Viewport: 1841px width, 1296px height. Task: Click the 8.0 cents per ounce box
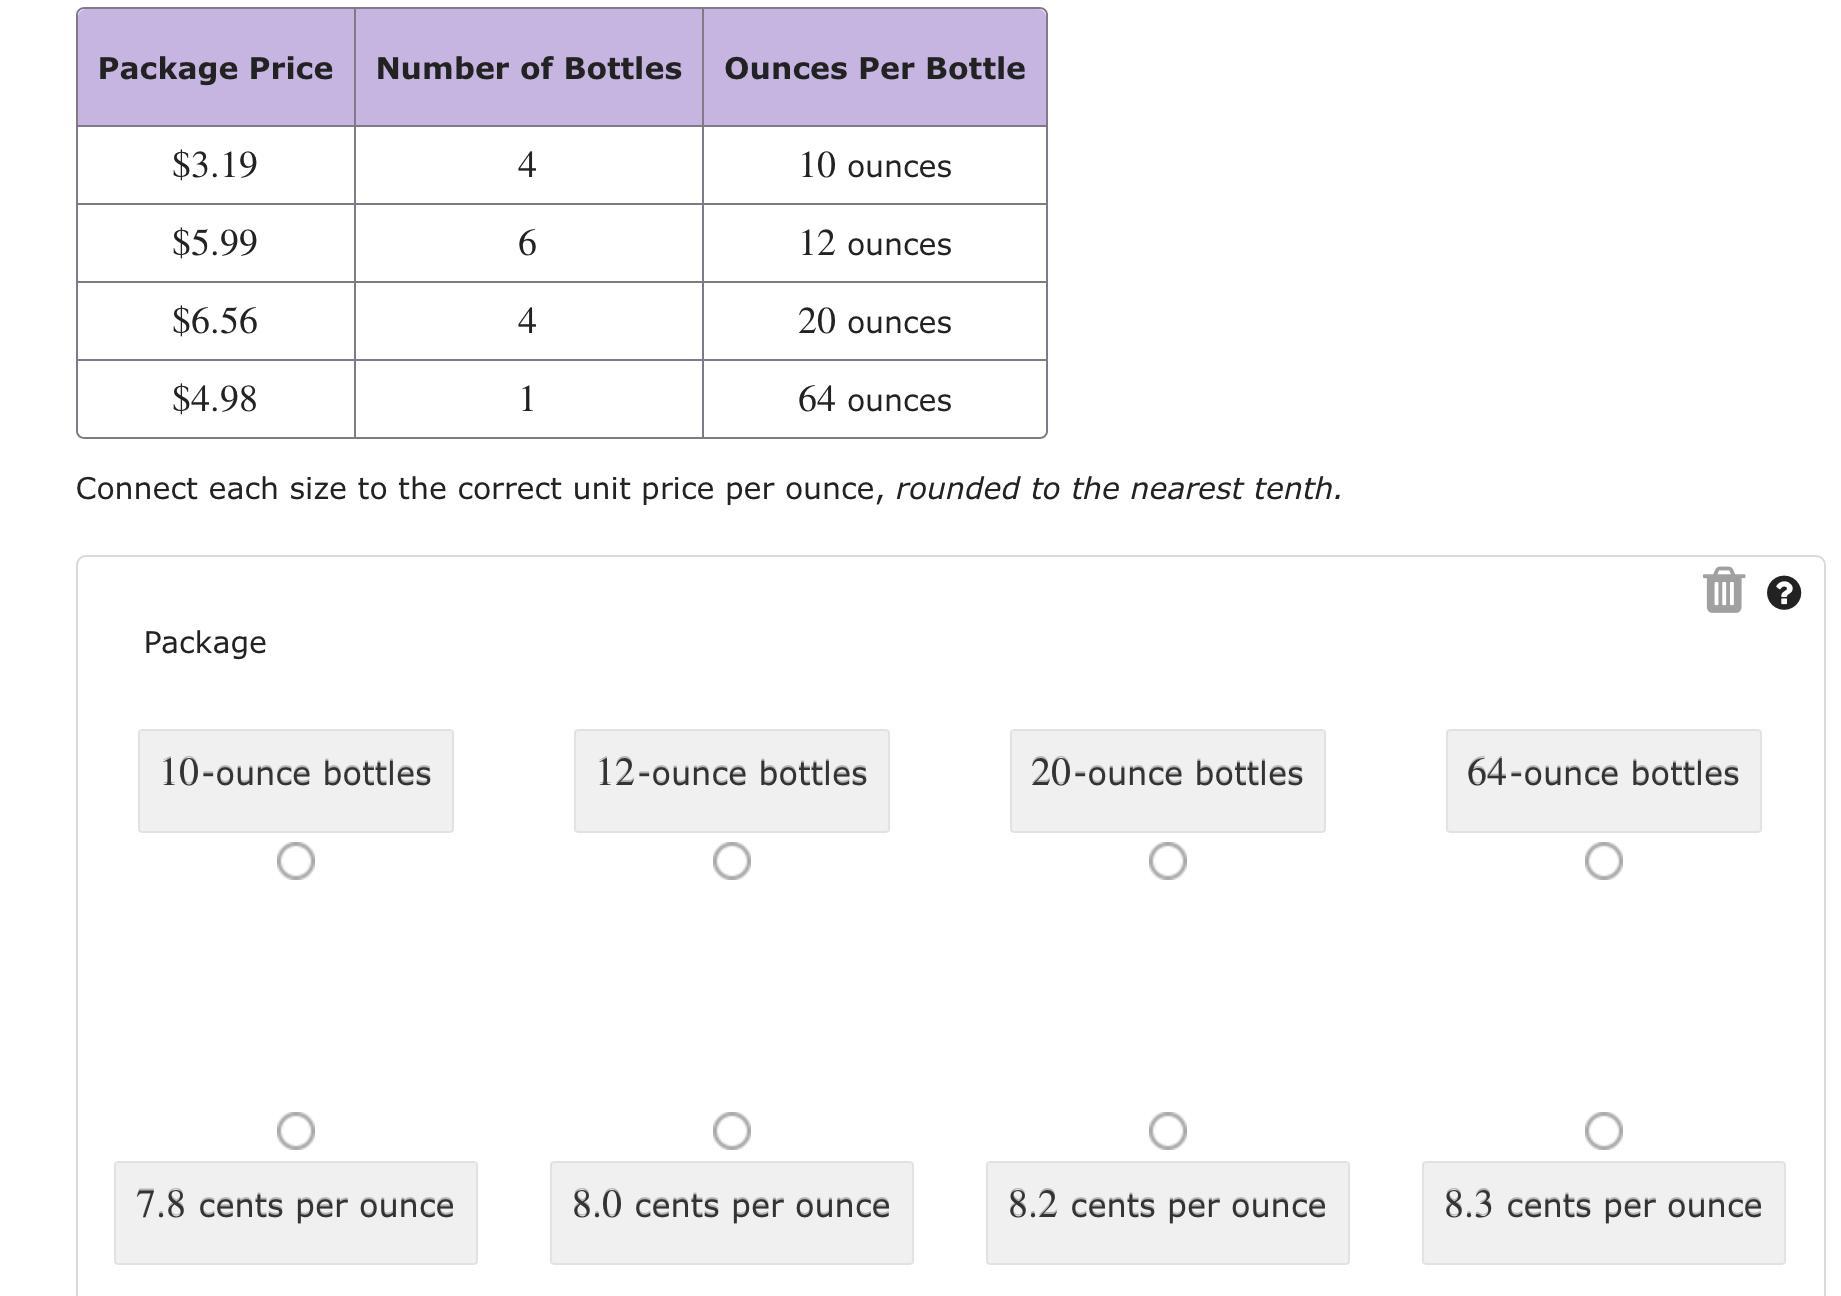click(732, 1212)
